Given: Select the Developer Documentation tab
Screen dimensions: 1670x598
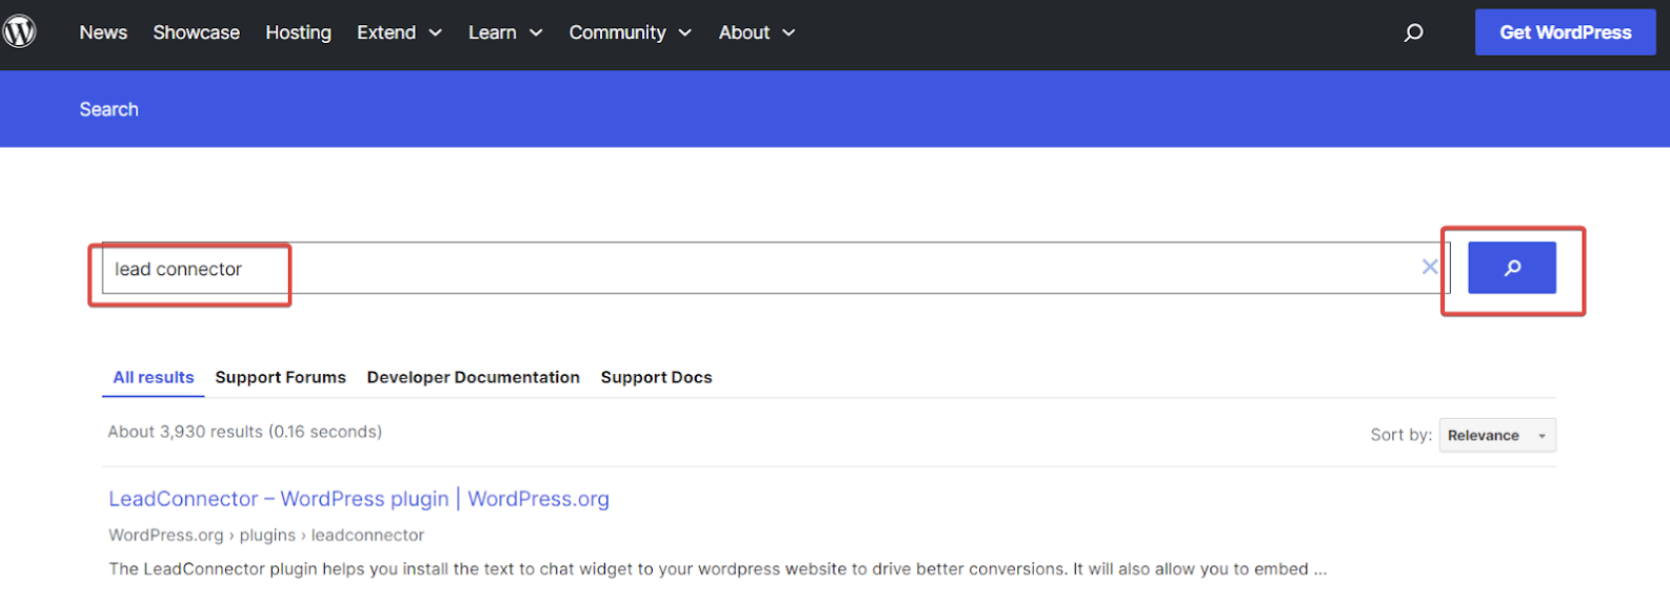Looking at the screenshot, I should click(473, 377).
